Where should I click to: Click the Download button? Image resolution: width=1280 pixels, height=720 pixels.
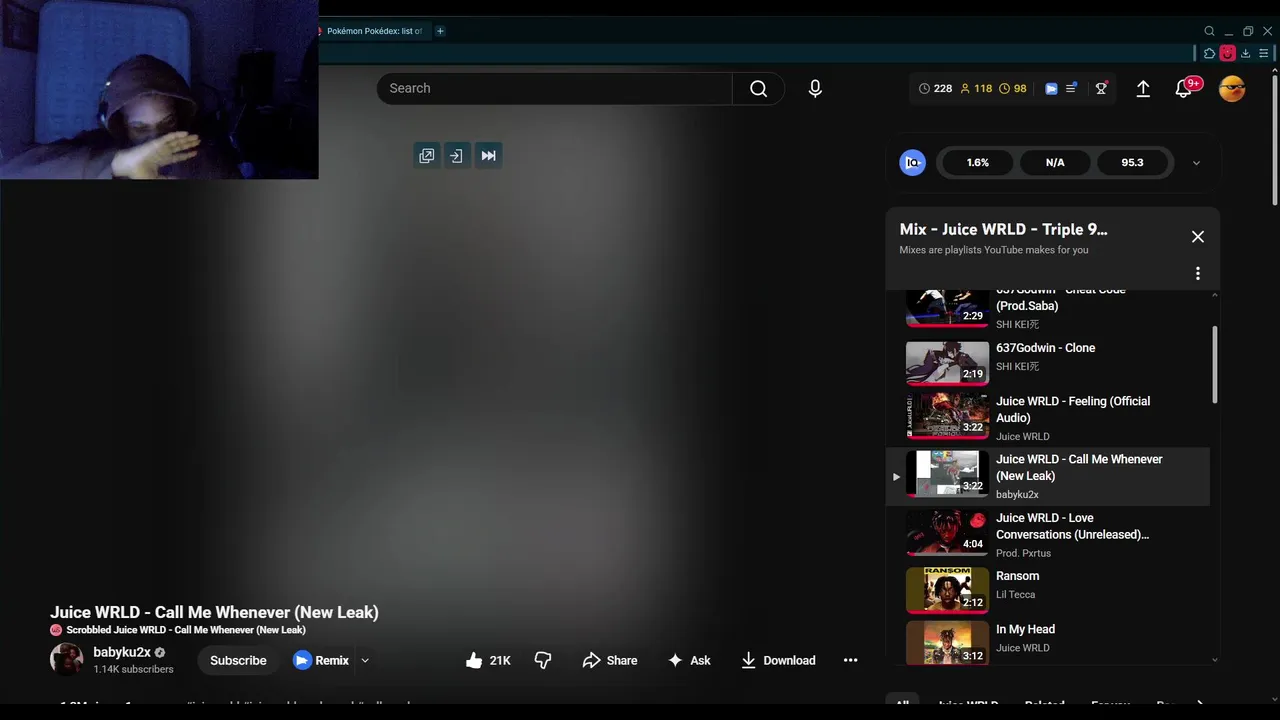778,660
